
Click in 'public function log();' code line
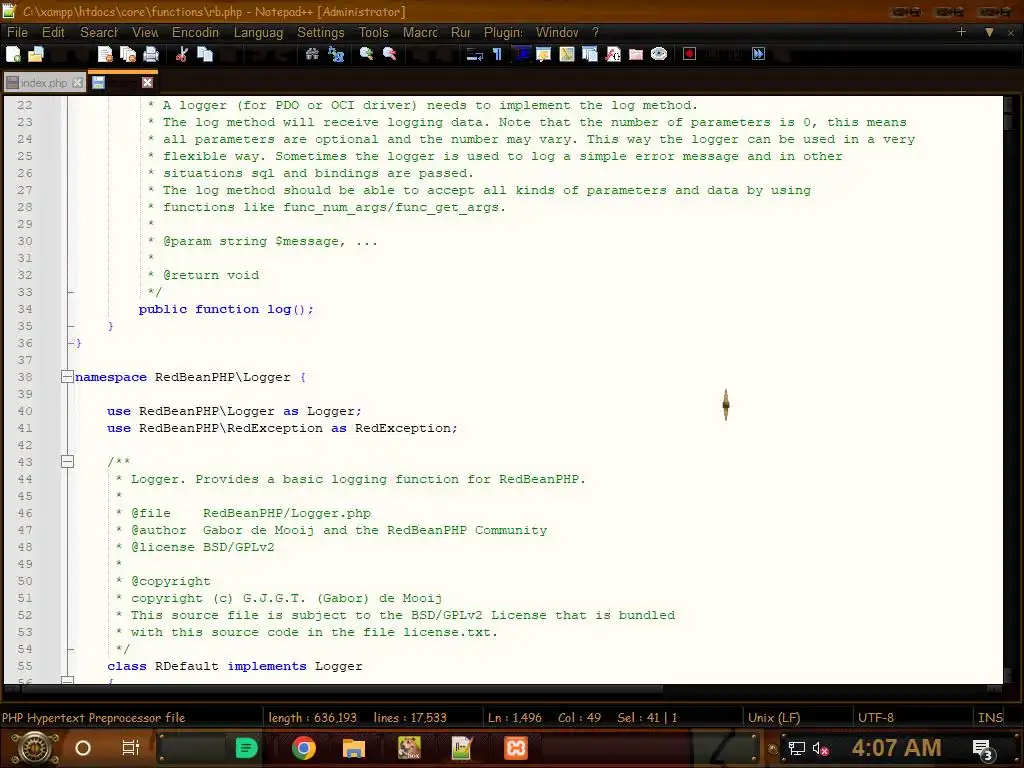[226, 309]
